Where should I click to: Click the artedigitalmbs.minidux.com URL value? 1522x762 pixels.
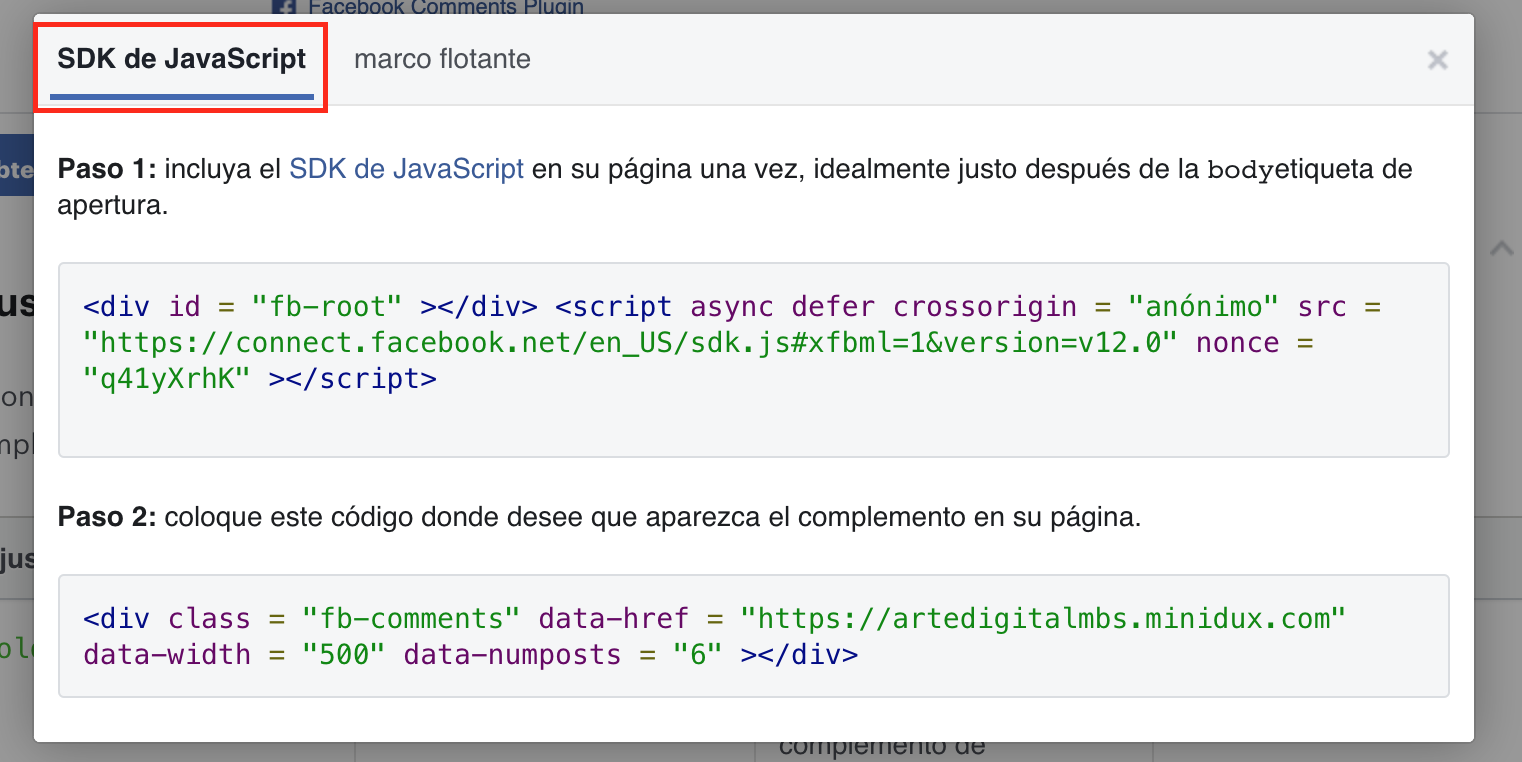coord(1043,619)
